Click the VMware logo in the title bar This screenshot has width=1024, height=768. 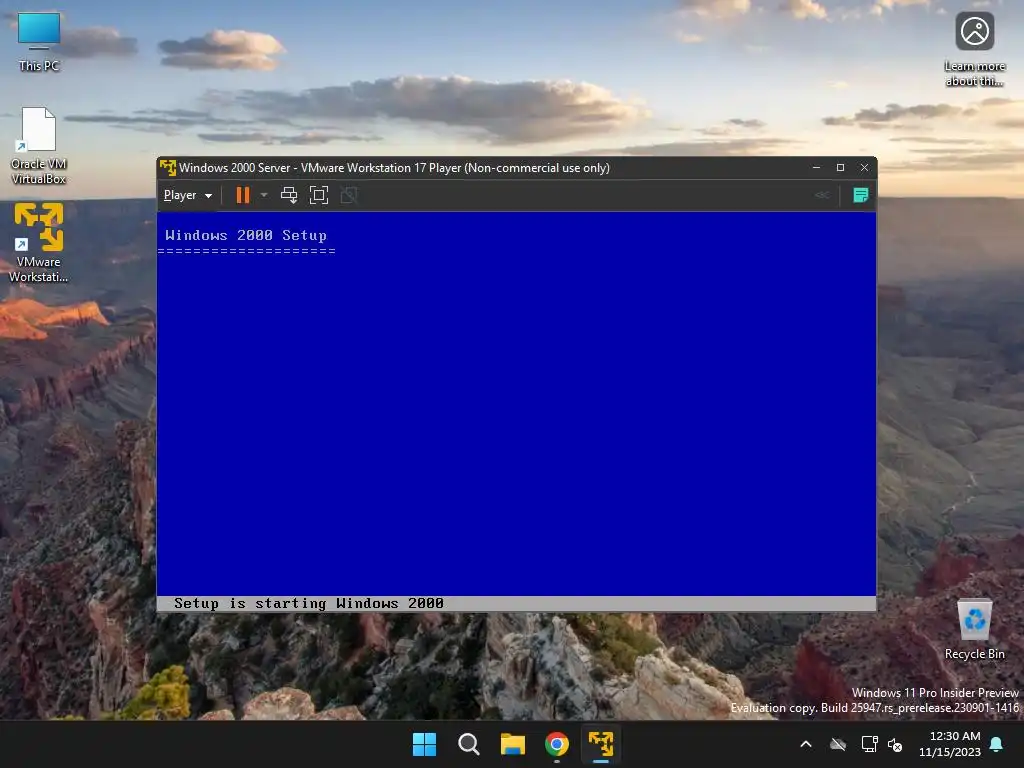tap(168, 168)
